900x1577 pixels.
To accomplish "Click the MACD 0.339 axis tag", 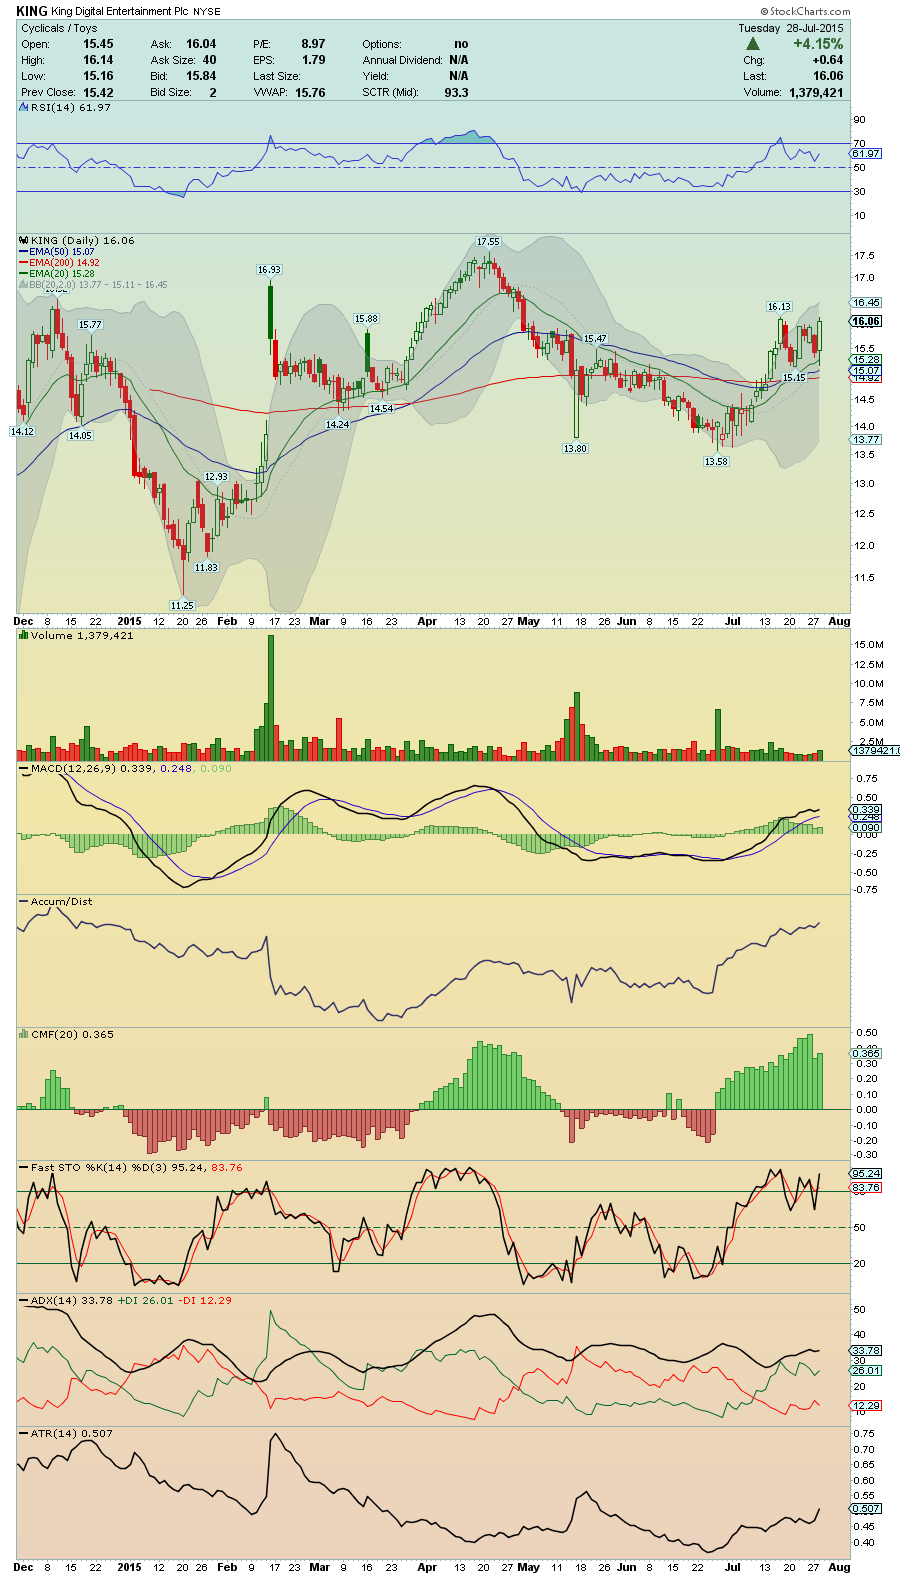I will (x=866, y=809).
